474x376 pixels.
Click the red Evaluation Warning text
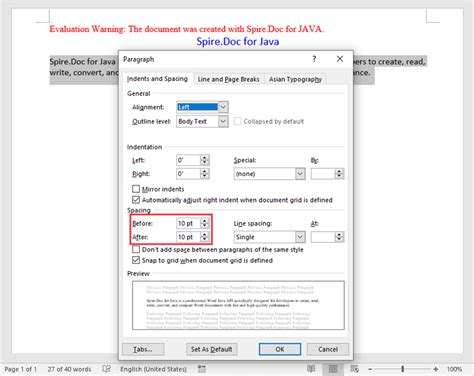pyautogui.click(x=187, y=29)
